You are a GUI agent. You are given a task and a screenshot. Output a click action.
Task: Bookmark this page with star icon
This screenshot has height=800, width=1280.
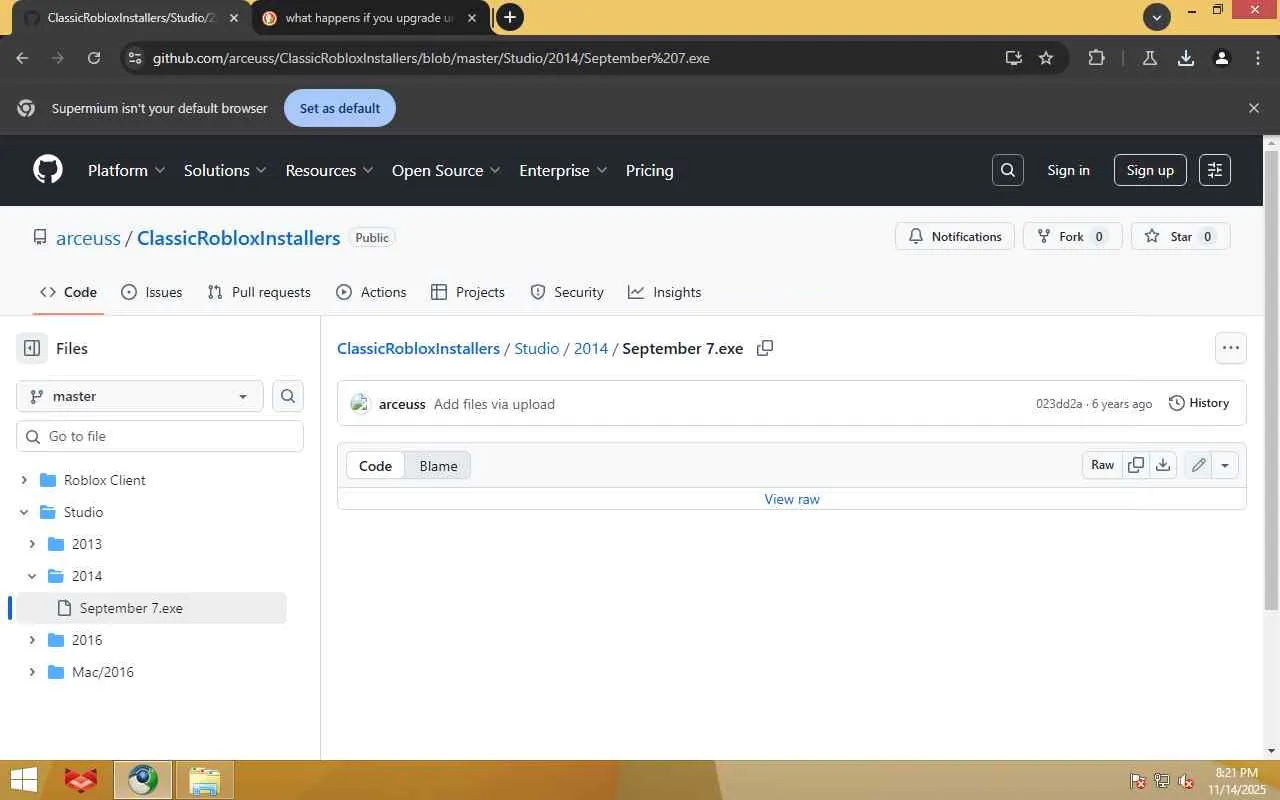tap(1046, 58)
